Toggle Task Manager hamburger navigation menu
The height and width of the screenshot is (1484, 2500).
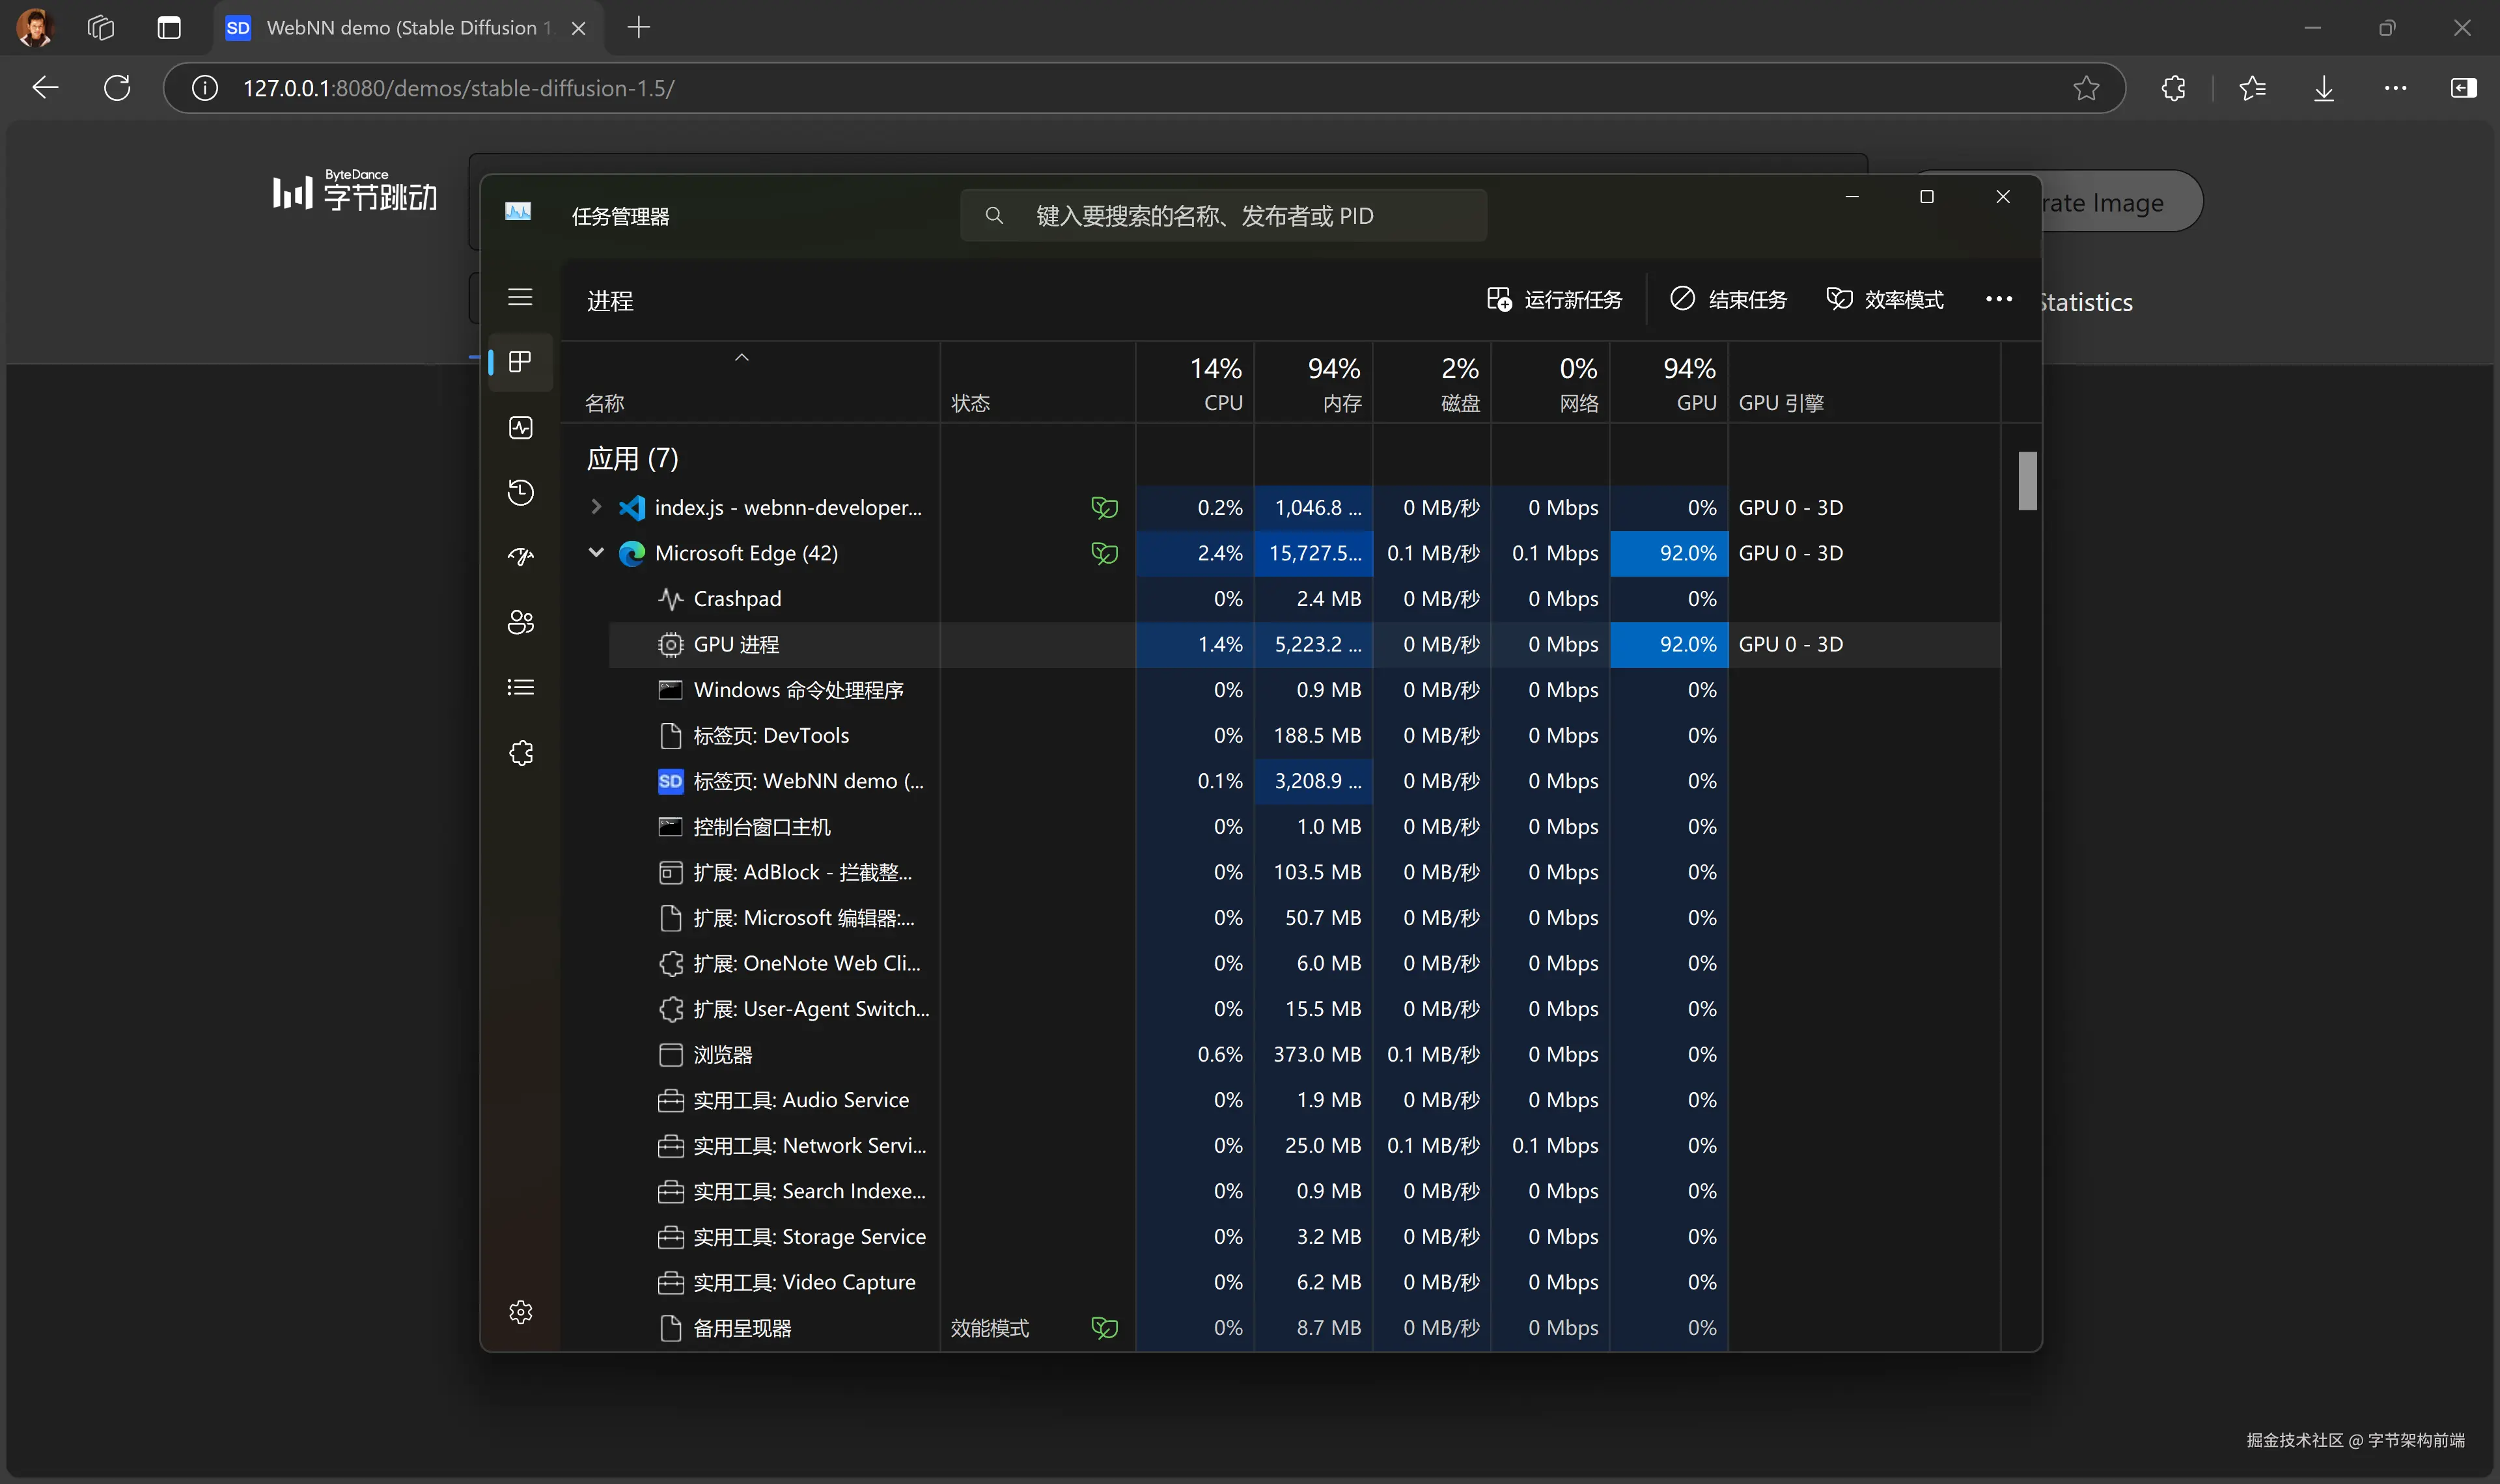520,297
